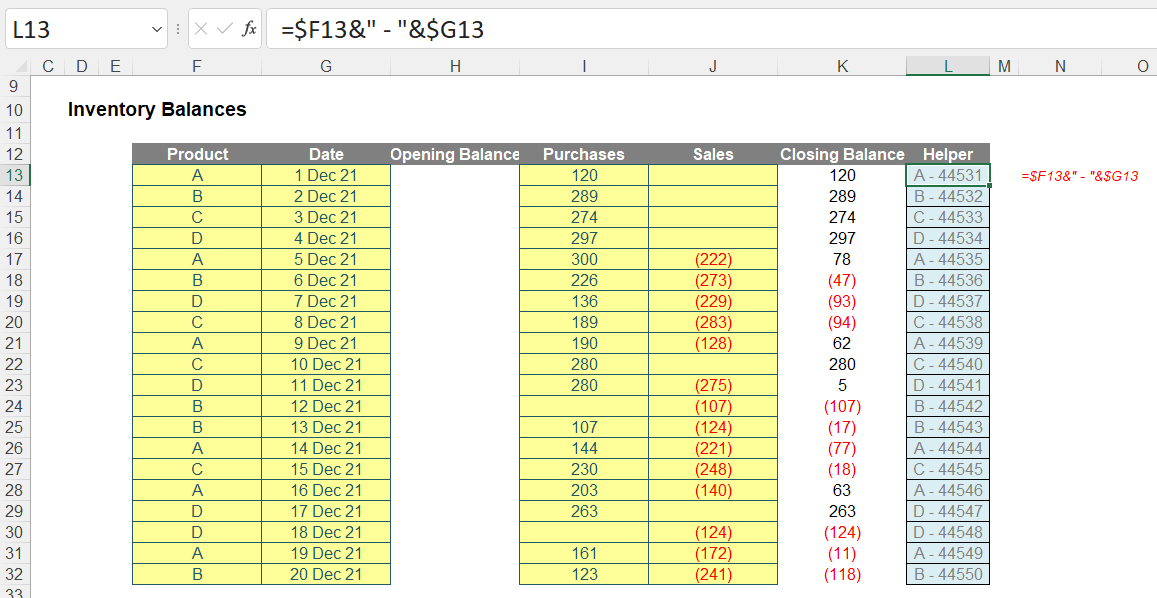The height and width of the screenshot is (598, 1157).
Task: Select column K header
Action: (842, 66)
